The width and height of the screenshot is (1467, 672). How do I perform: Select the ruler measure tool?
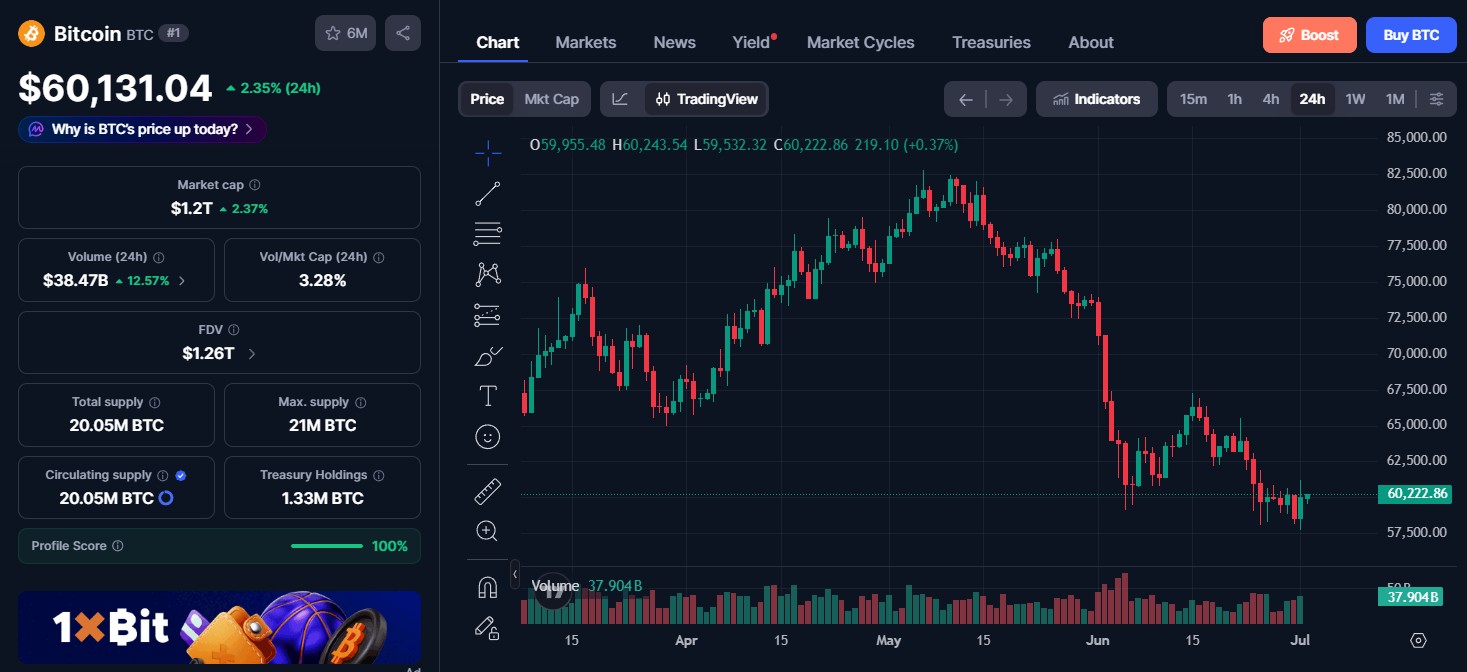pyautogui.click(x=488, y=491)
